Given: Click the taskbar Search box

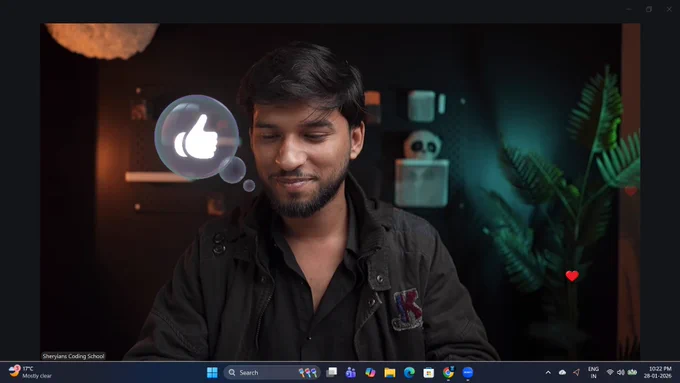Looking at the screenshot, I should [272, 373].
